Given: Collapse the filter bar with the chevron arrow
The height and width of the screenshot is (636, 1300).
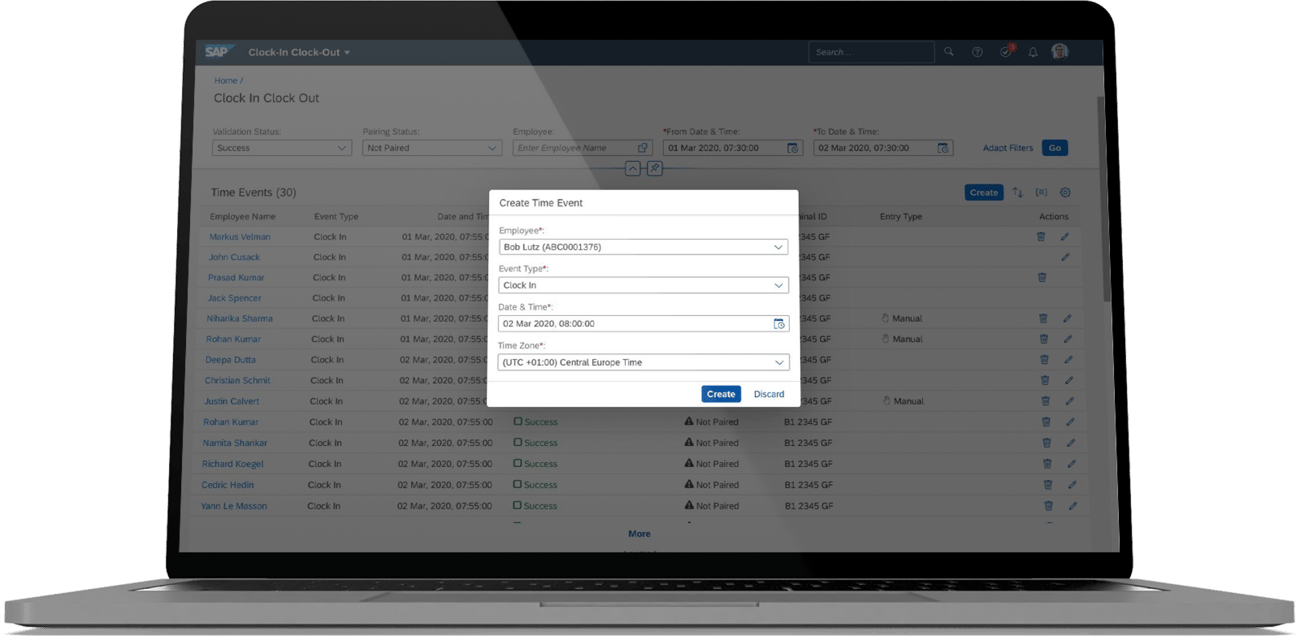Looking at the screenshot, I should [x=633, y=168].
